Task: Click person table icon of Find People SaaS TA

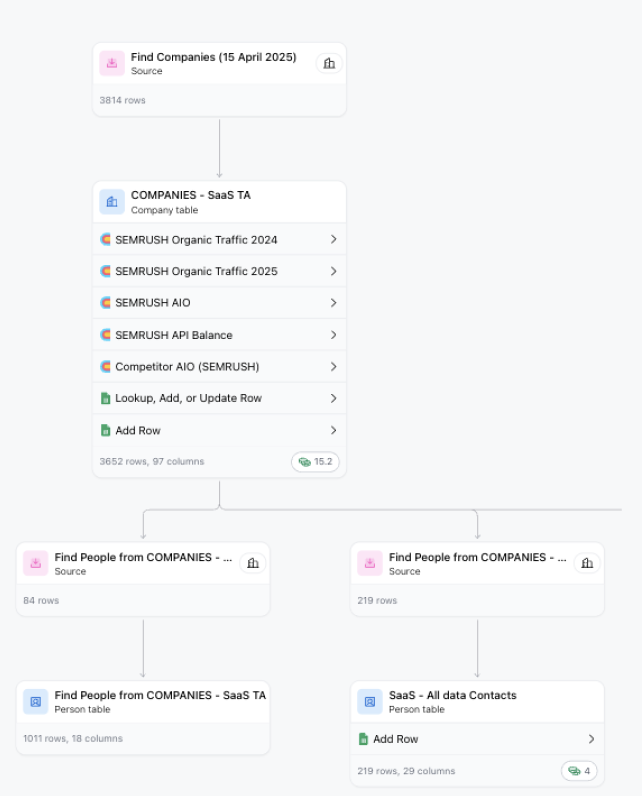Action: 36,702
